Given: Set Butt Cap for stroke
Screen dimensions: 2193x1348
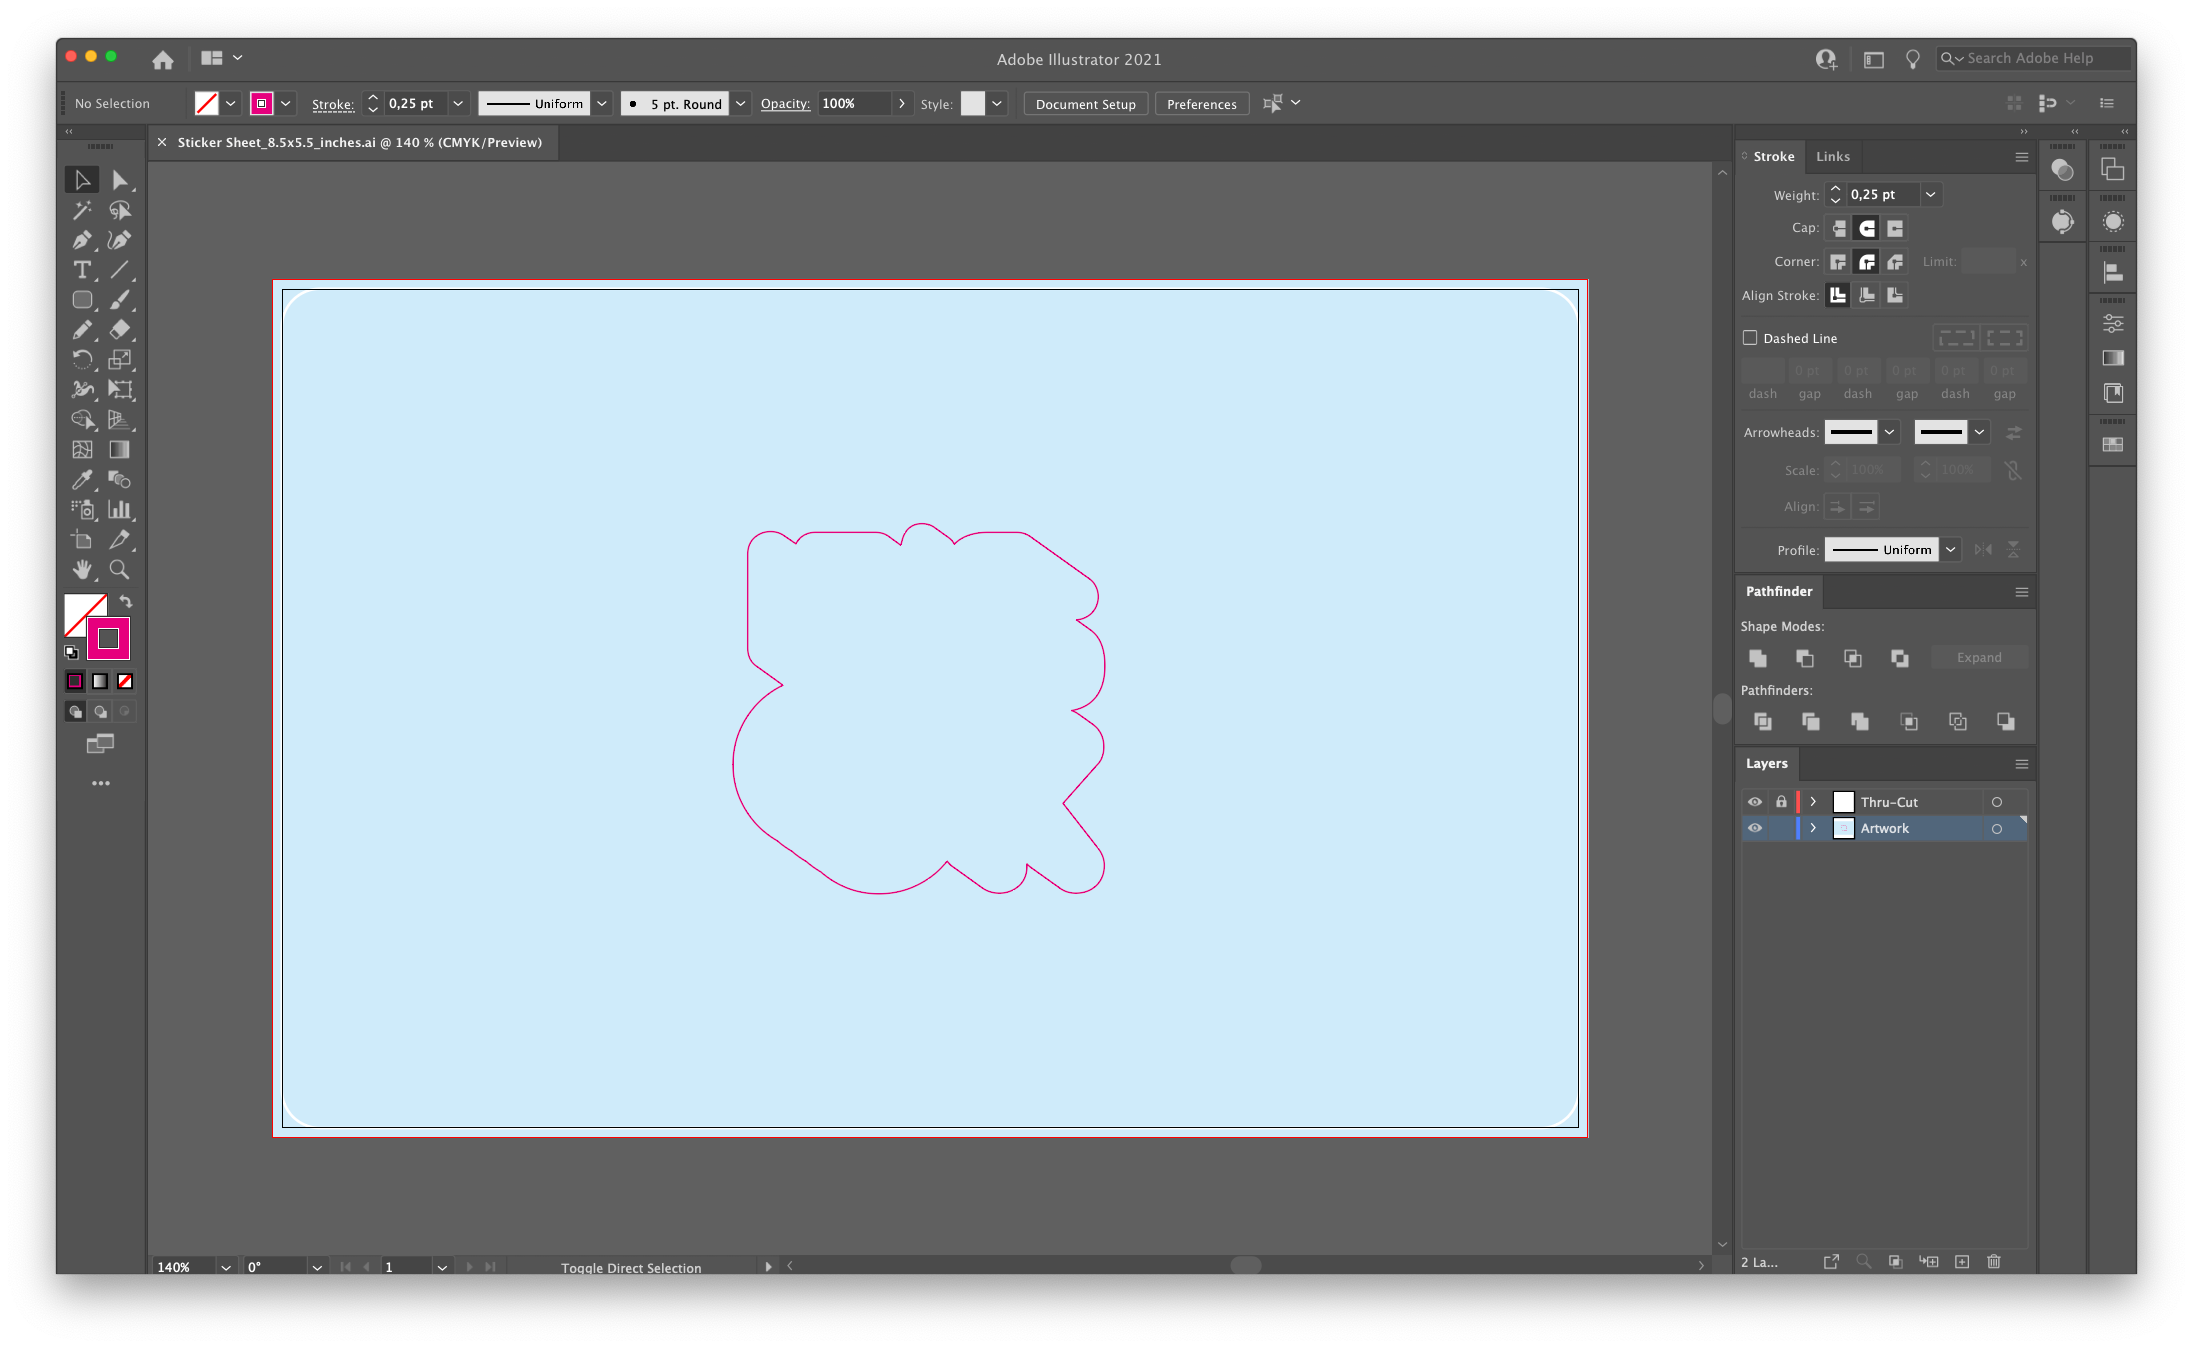Looking at the screenshot, I should pyautogui.click(x=1839, y=229).
